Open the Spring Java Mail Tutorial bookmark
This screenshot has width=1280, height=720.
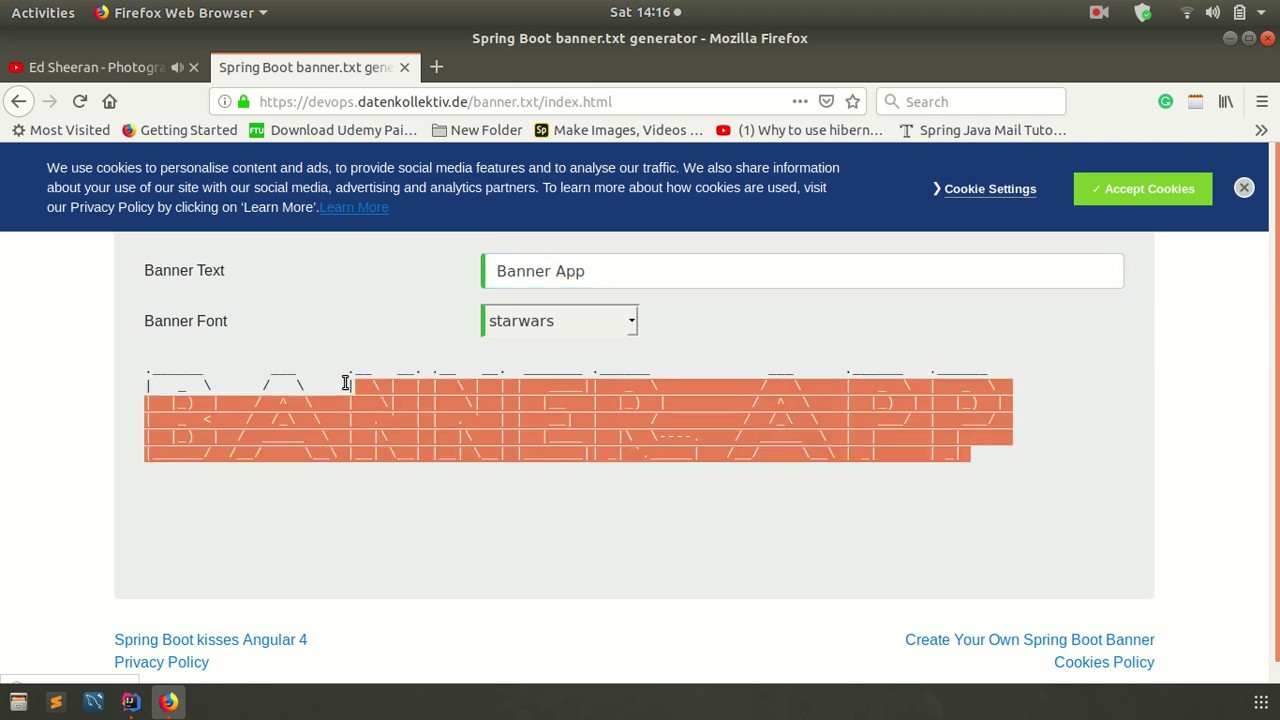click(x=983, y=130)
